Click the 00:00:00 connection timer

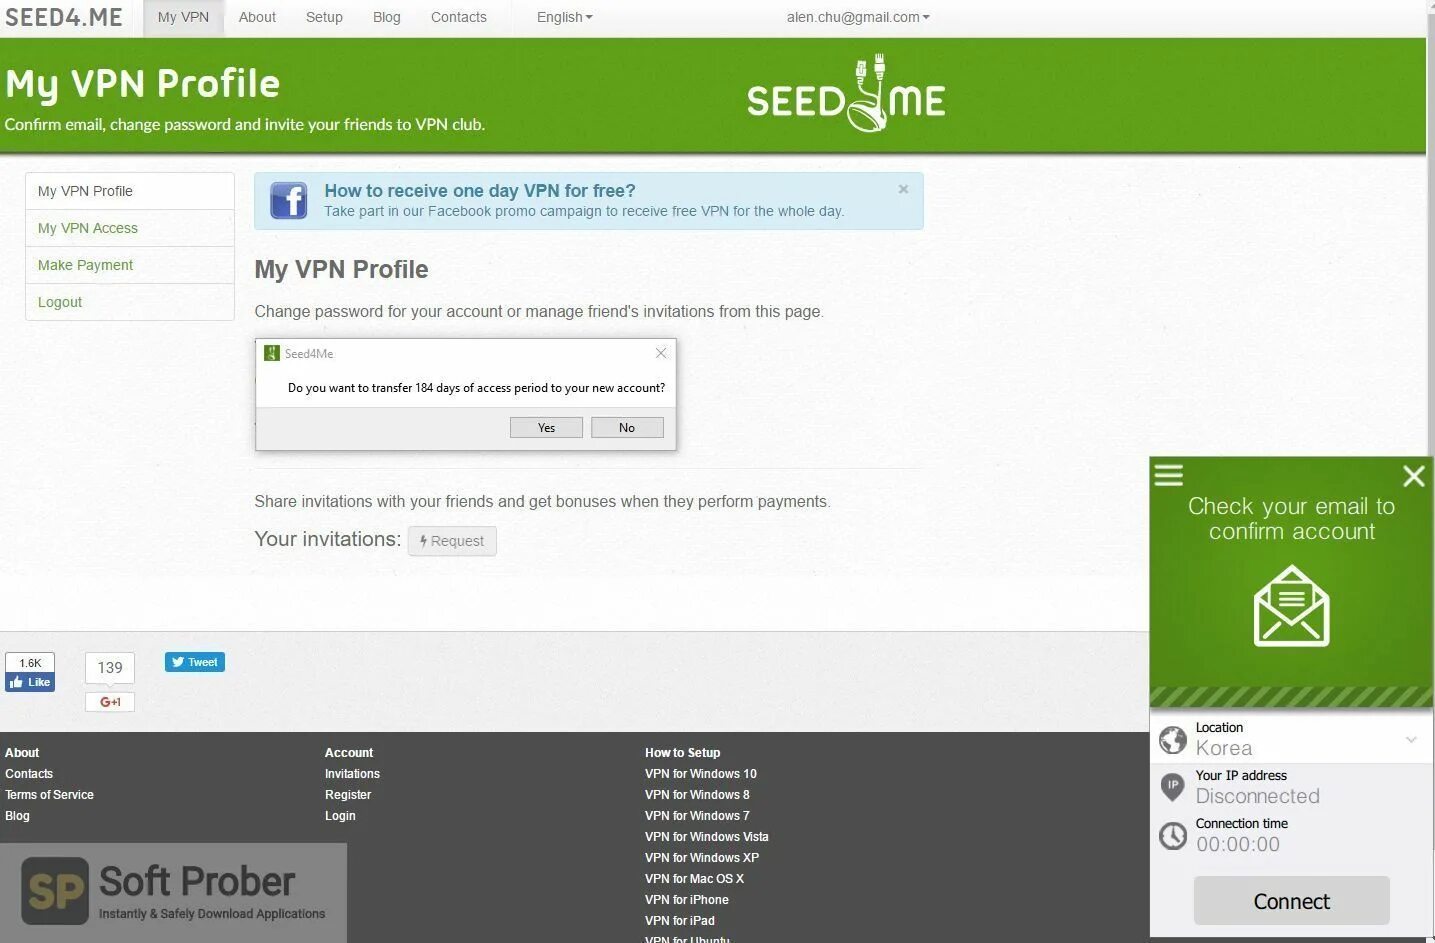tap(1238, 844)
